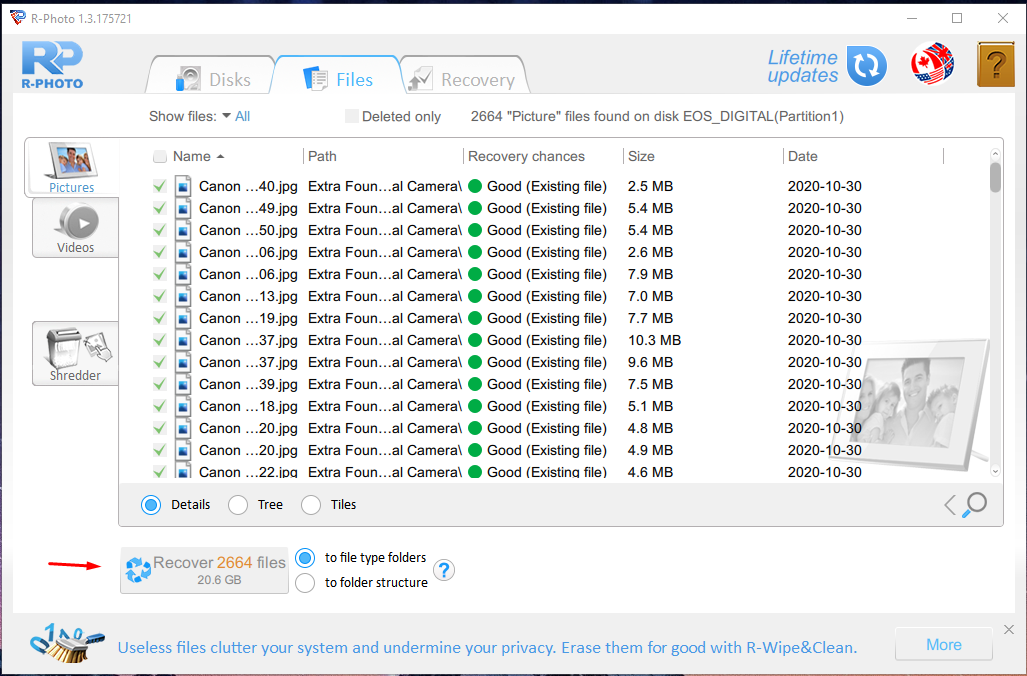
Task: Click scrollbar up arrow in file list
Action: click(x=995, y=155)
